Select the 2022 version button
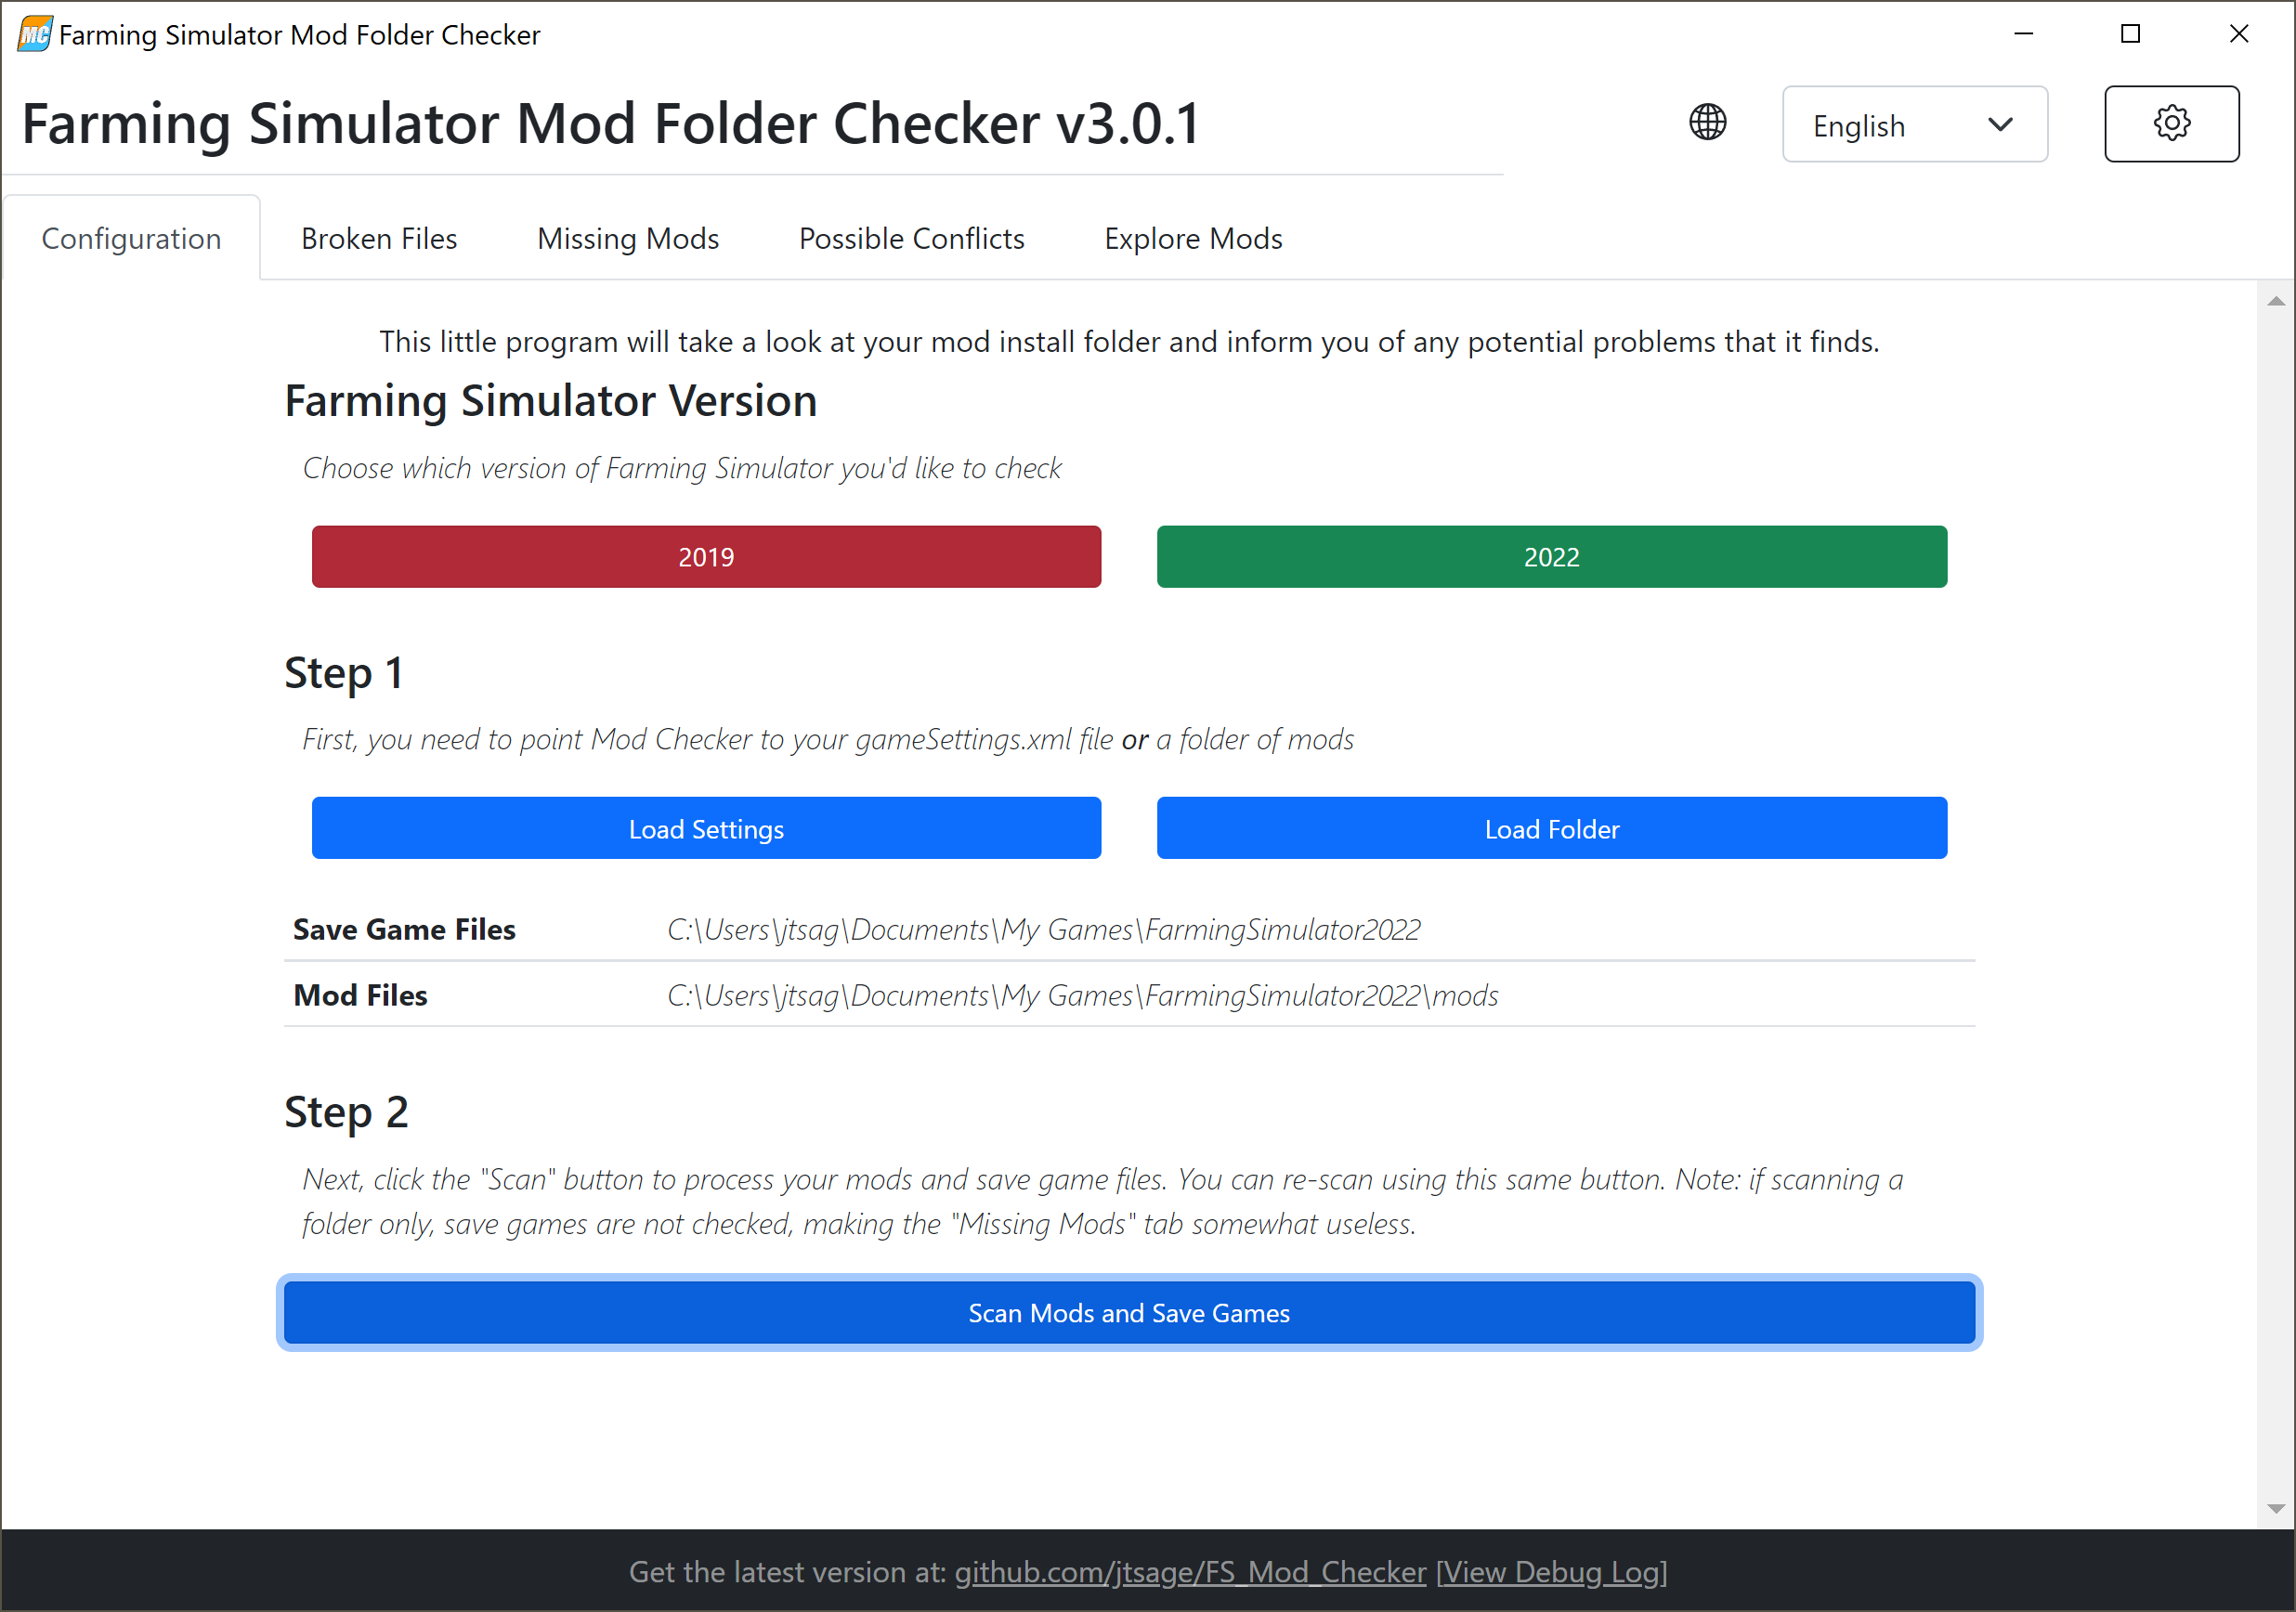The width and height of the screenshot is (2296, 1612). [1553, 554]
